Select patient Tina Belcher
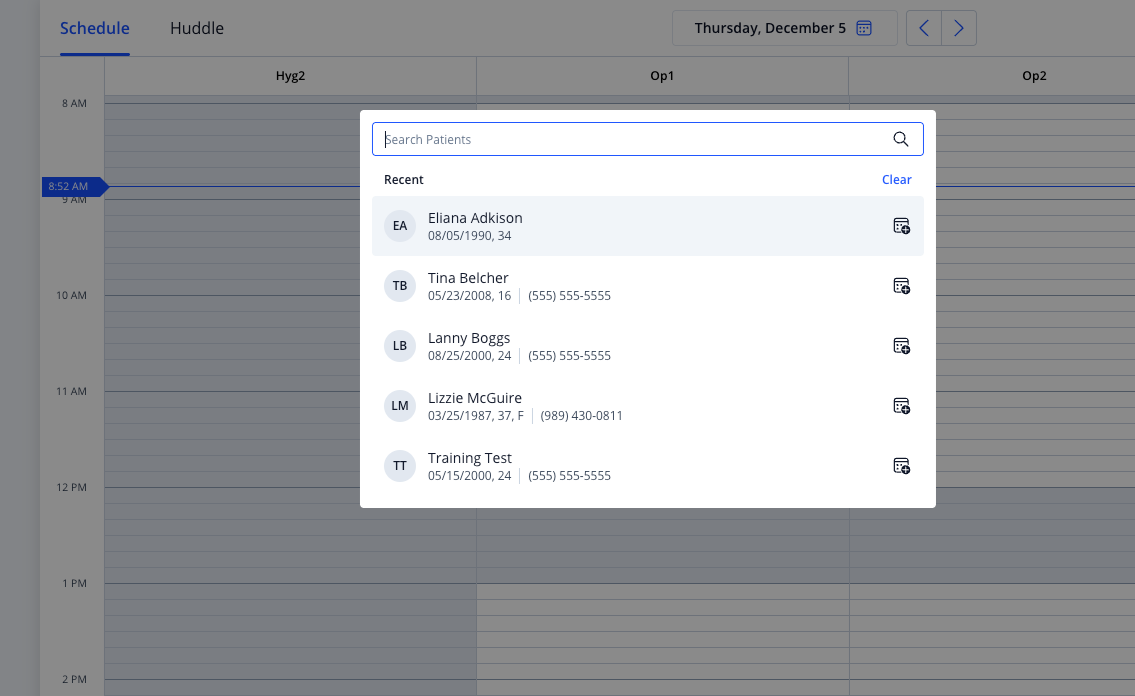The width and height of the screenshot is (1135, 696). click(x=648, y=286)
